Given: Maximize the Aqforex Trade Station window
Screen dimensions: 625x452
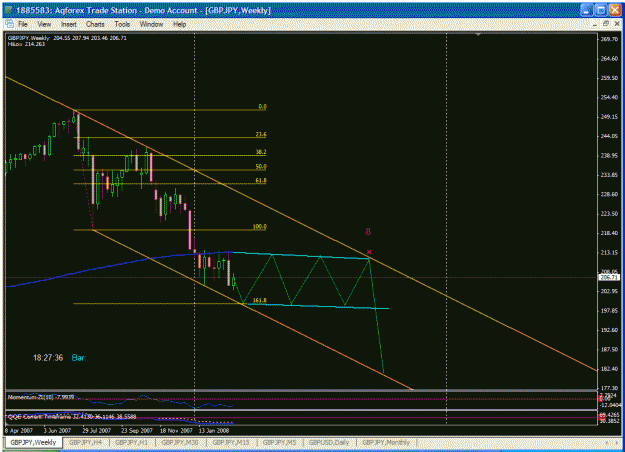Looking at the screenshot, I should pyautogui.click(x=601, y=10).
